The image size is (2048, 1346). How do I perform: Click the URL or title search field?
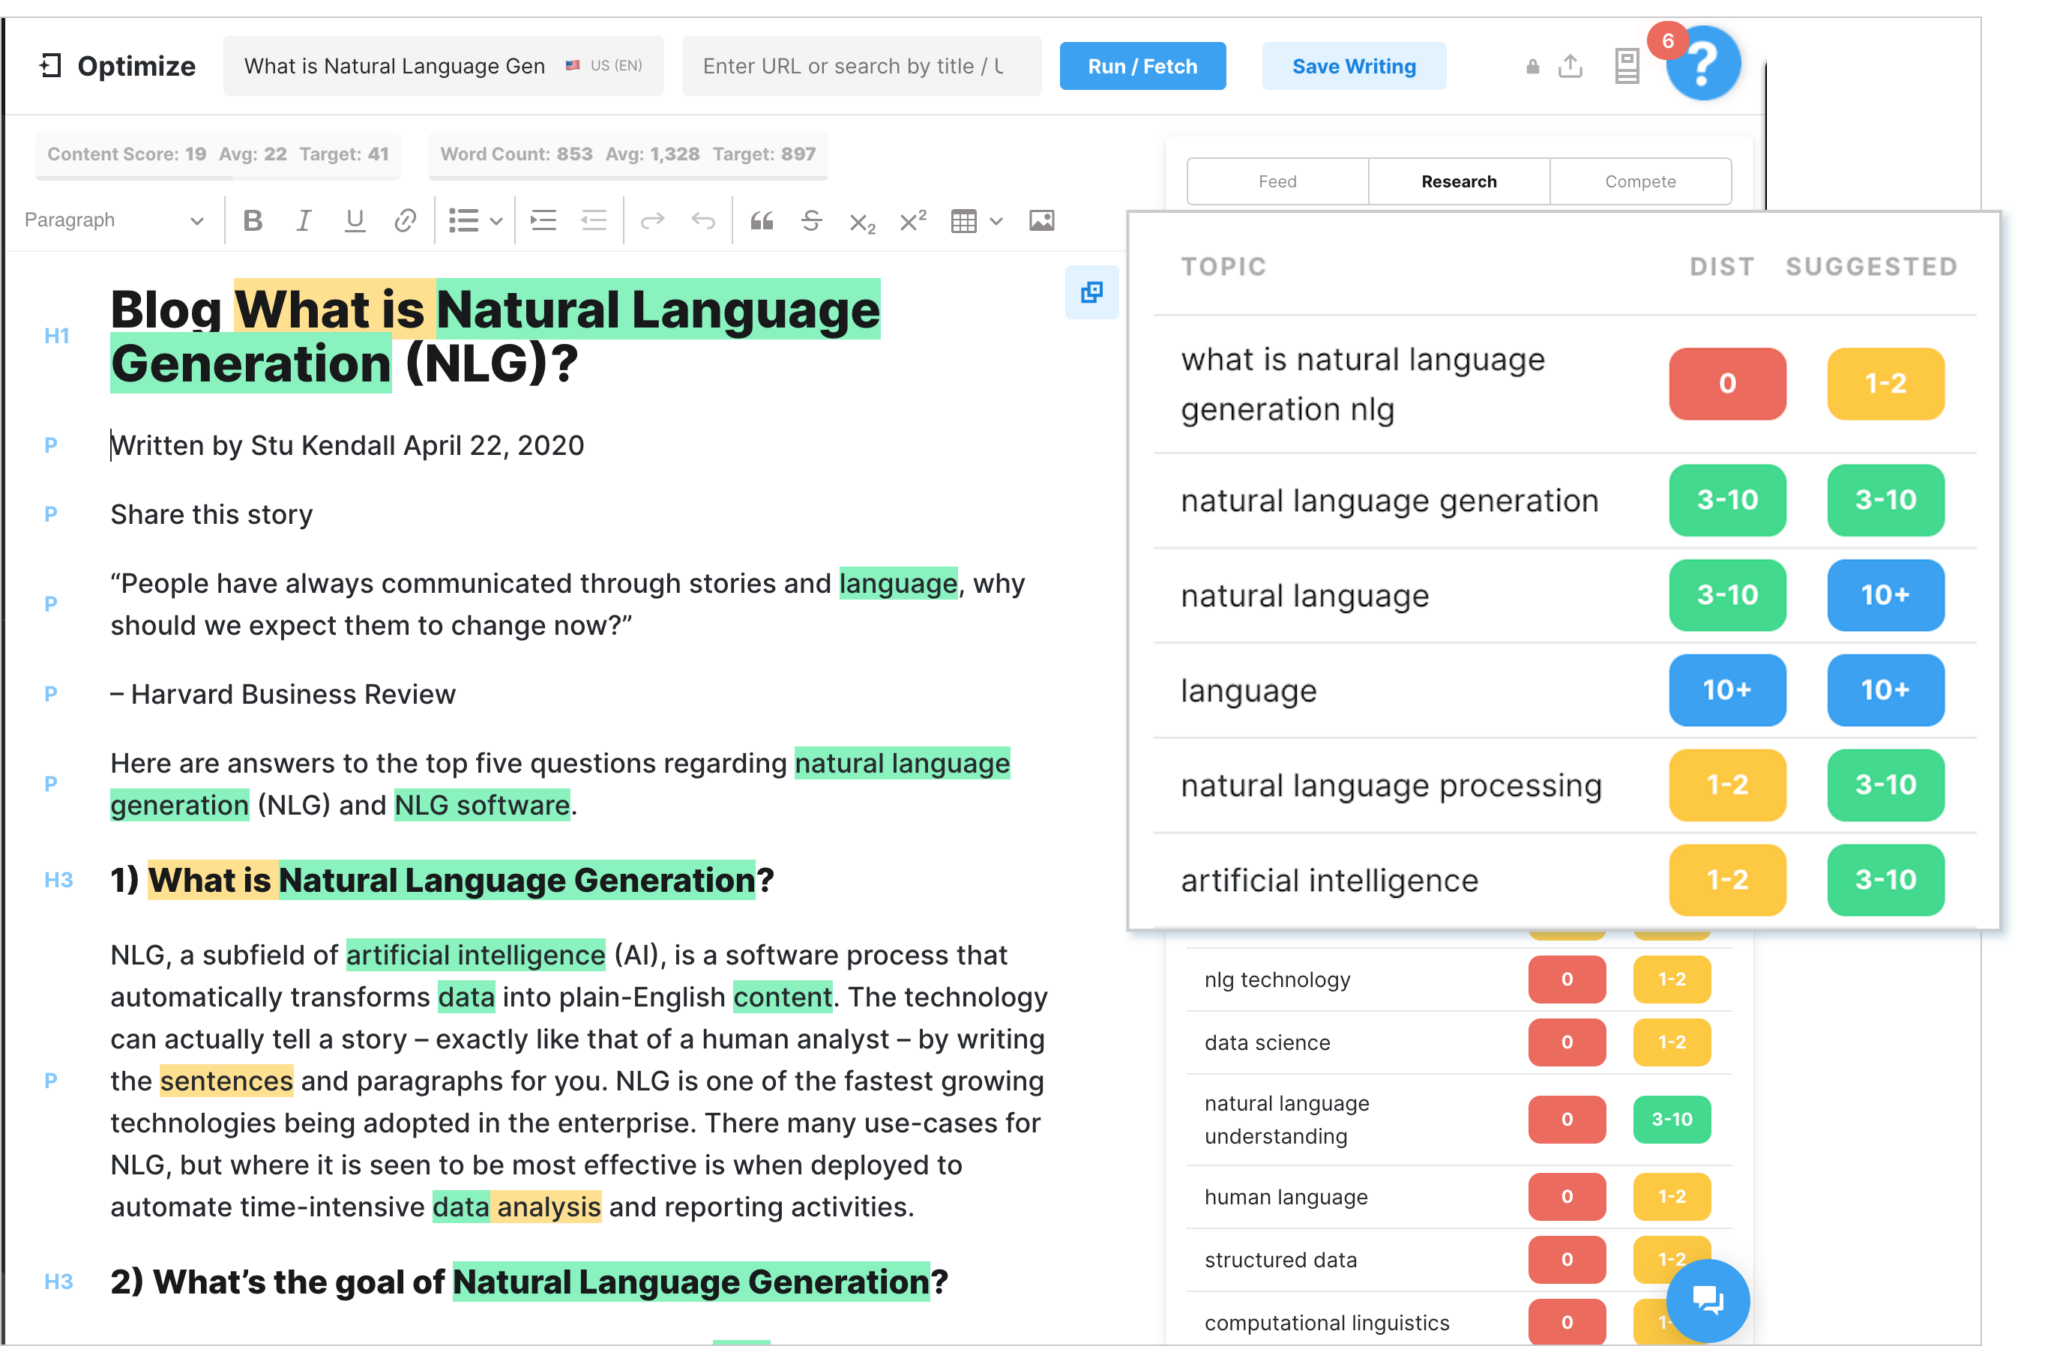click(862, 66)
